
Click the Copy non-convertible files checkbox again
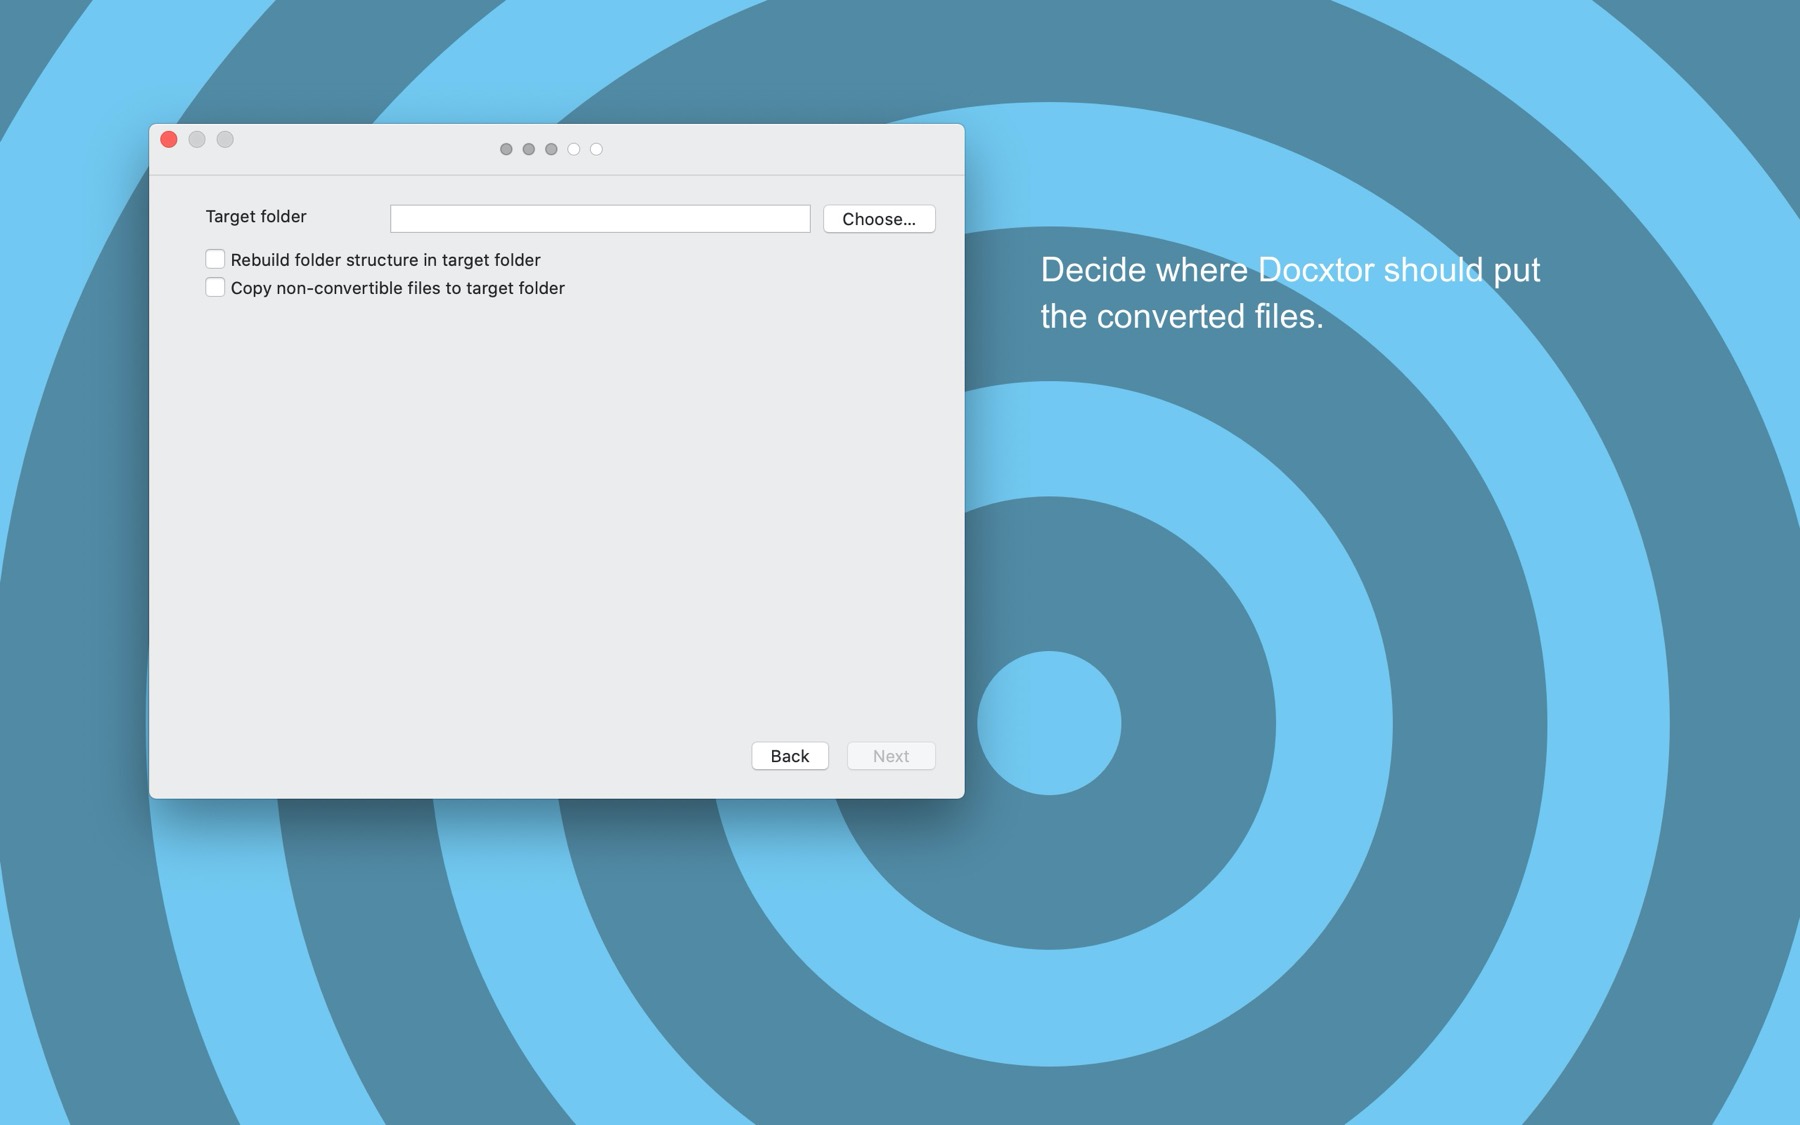tap(215, 286)
